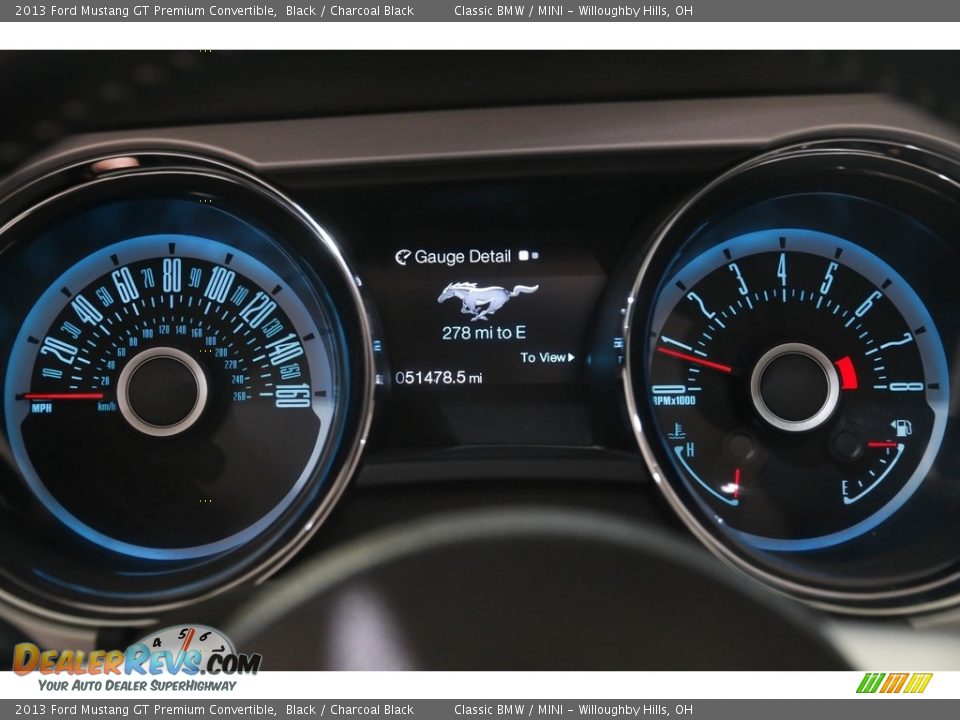The height and width of the screenshot is (720, 960).
Task: Click the 6 mark on tachometer
Action: point(868,303)
